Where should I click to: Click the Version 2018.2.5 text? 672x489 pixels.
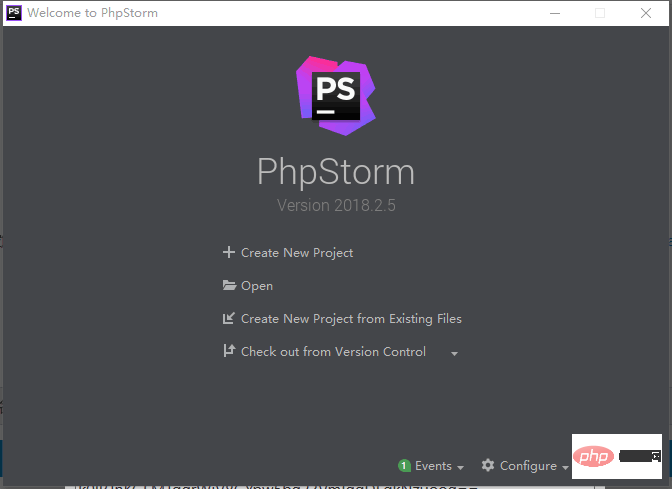coord(336,205)
